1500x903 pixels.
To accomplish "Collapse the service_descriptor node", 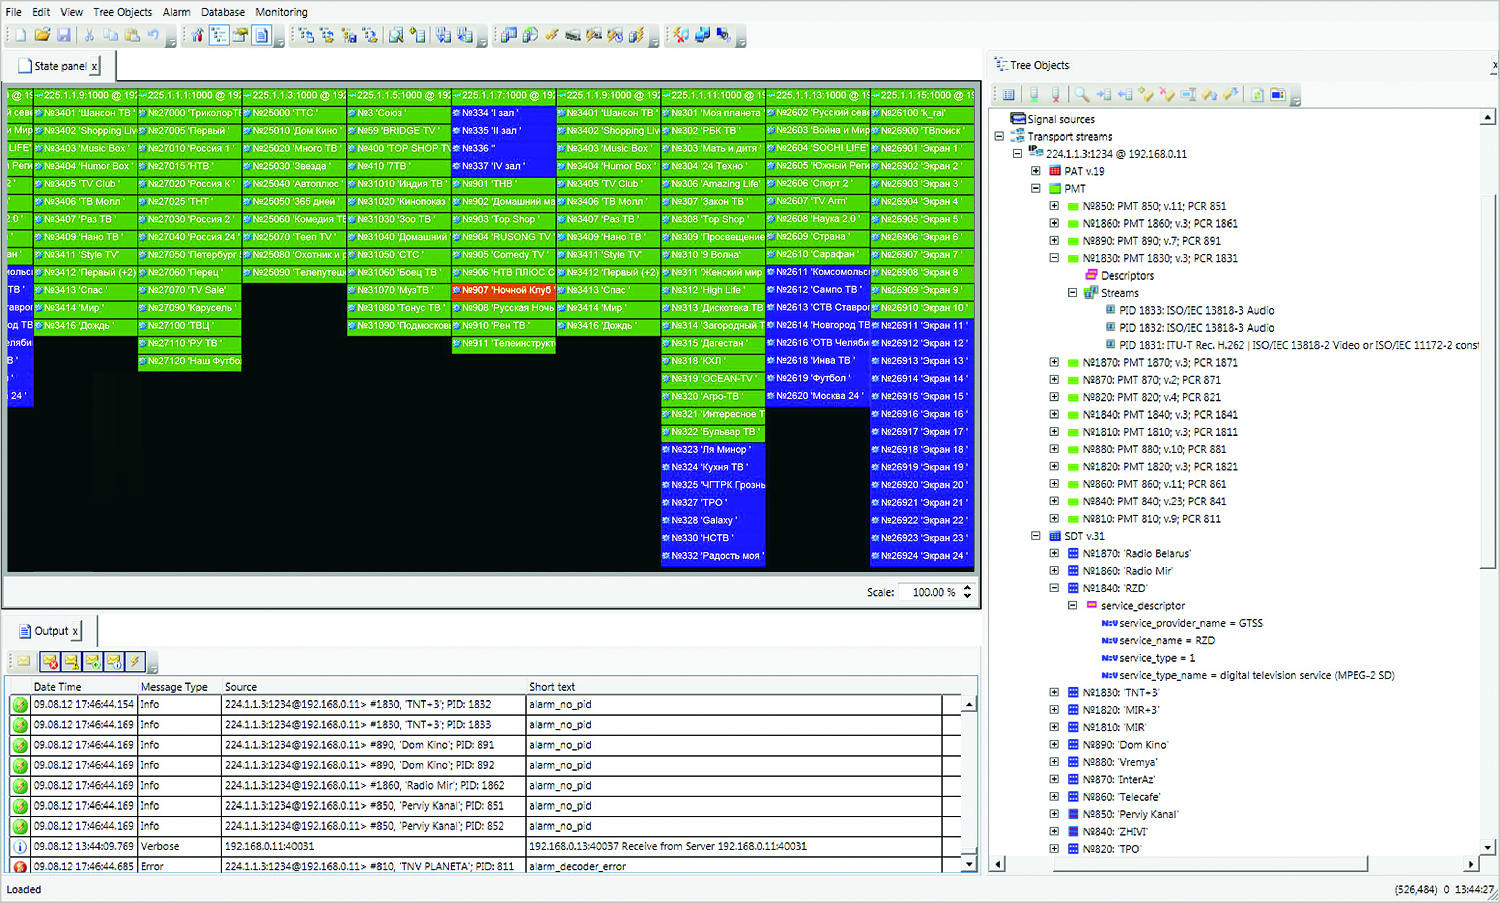I will (1072, 605).
